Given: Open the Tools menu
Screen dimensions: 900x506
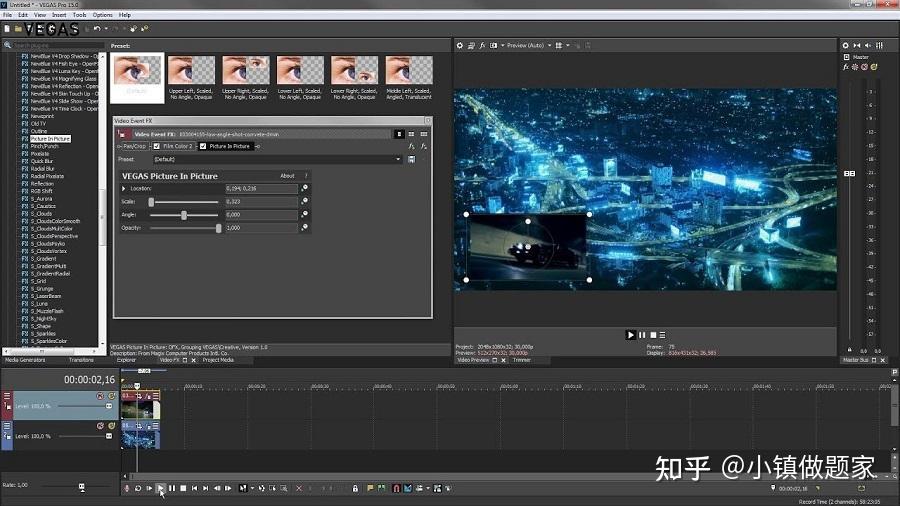Looking at the screenshot, I should click(x=80, y=15).
